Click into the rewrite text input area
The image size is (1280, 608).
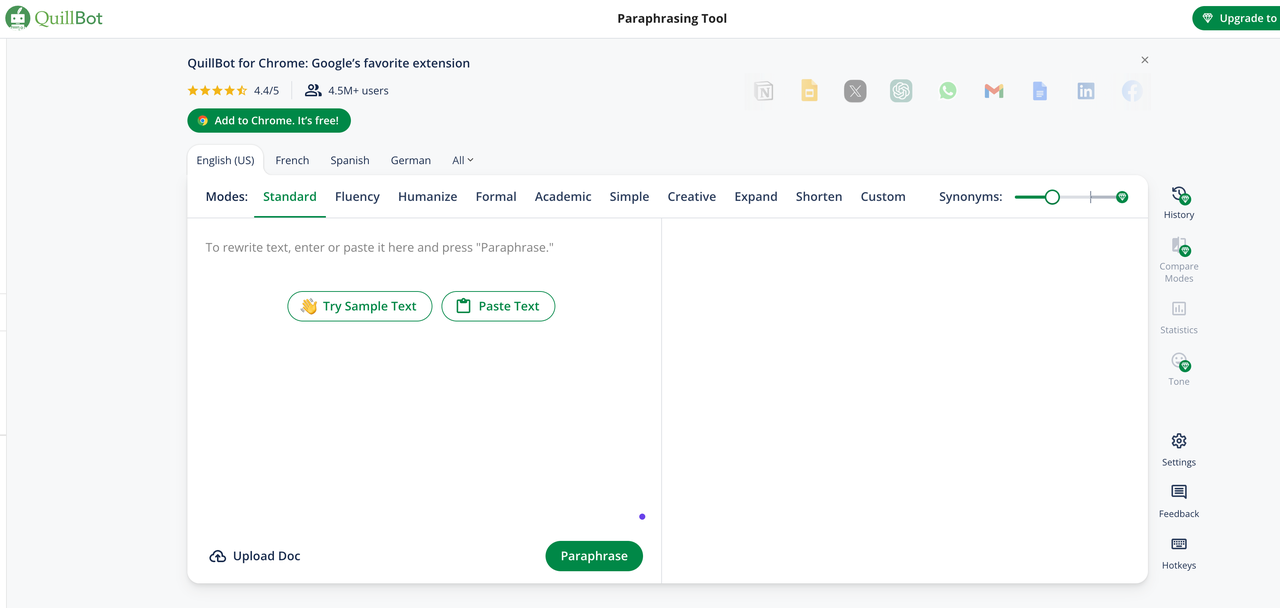[424, 247]
